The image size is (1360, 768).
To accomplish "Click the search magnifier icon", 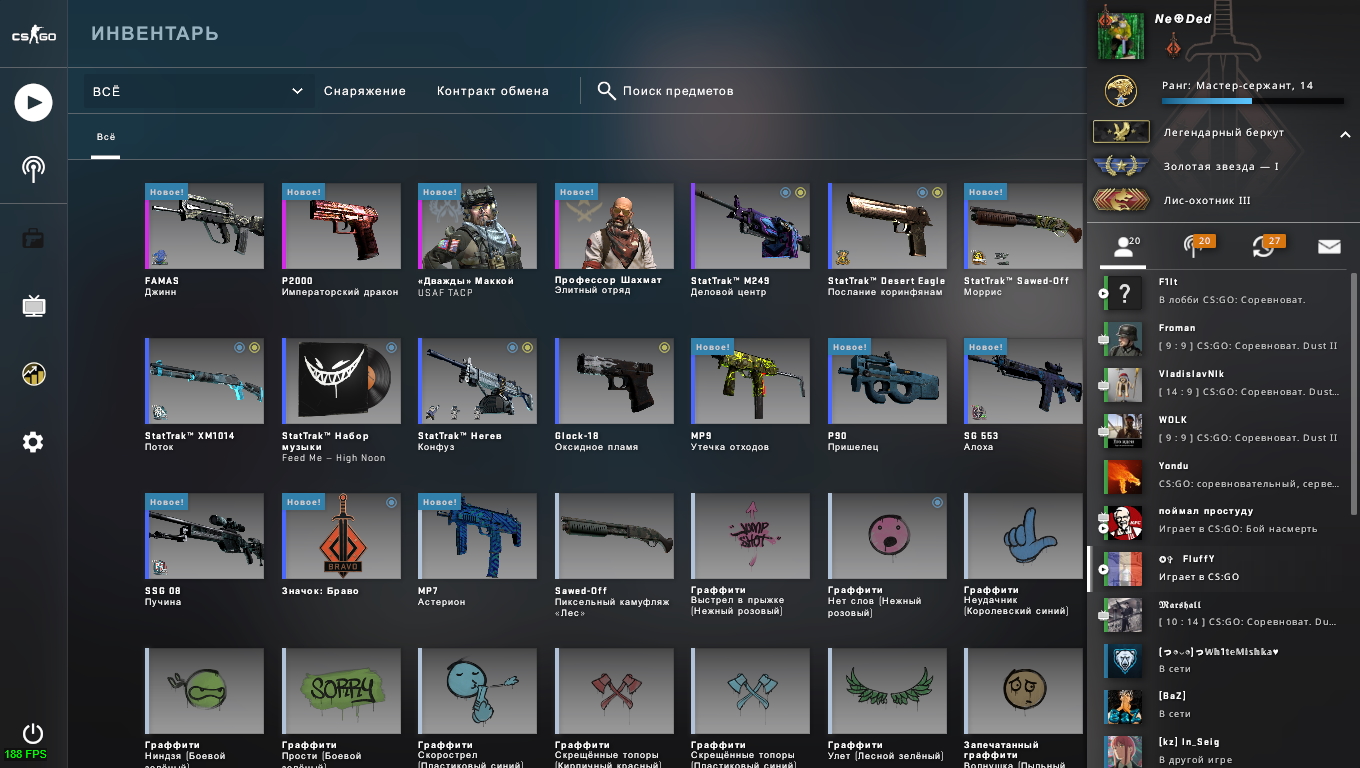I will [606, 91].
